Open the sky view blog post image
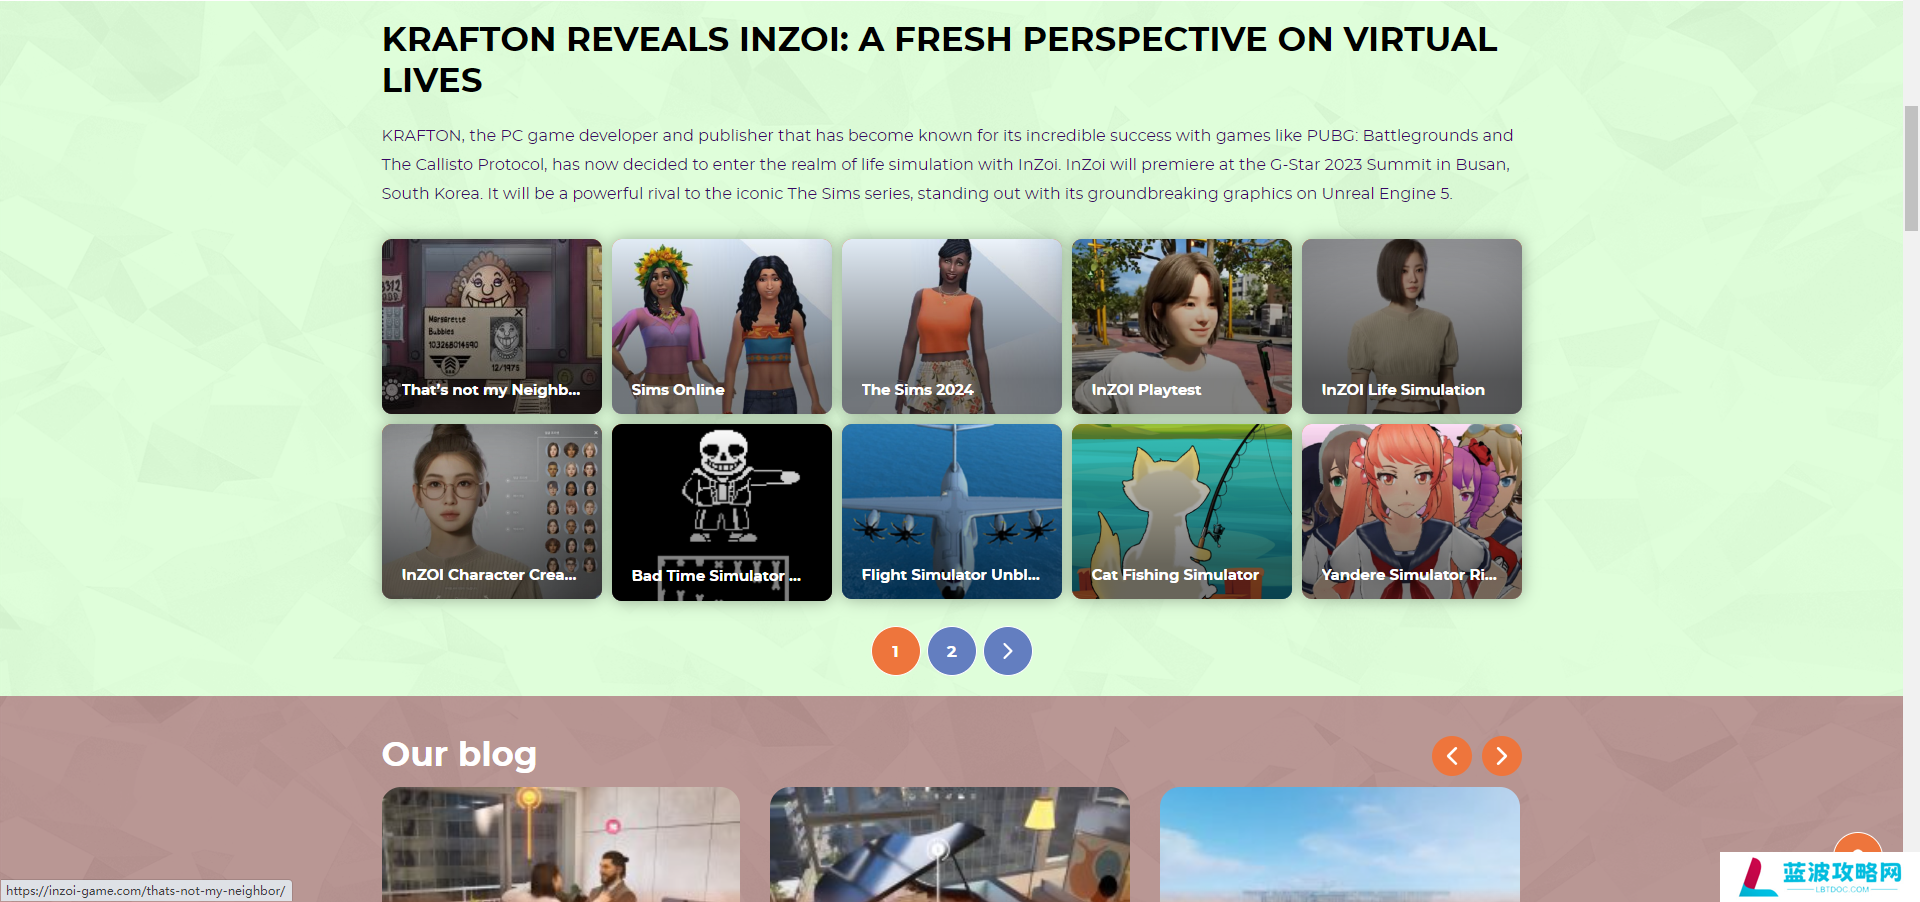The height and width of the screenshot is (902, 1920). (1339, 844)
